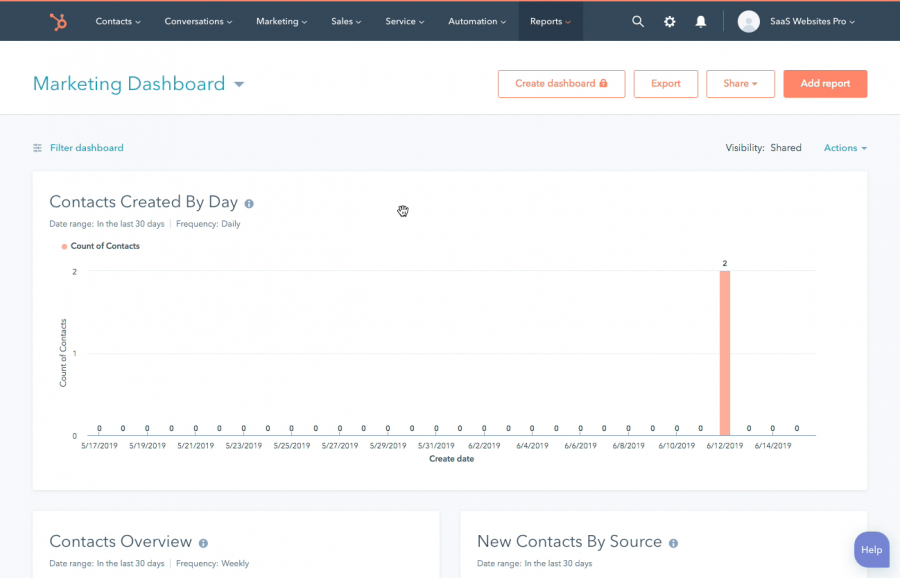Click the info icon on Contacts Overview
The height and width of the screenshot is (578, 900).
pos(203,542)
